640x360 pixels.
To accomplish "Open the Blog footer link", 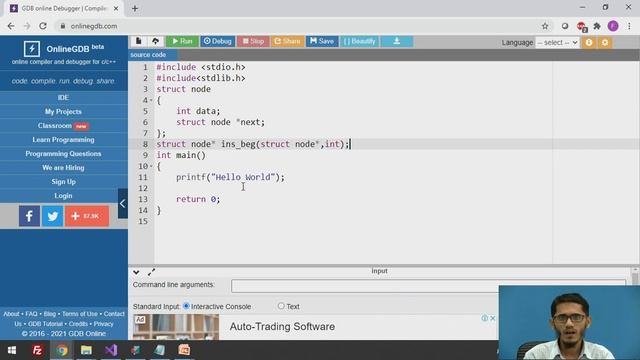I will pos(50,314).
